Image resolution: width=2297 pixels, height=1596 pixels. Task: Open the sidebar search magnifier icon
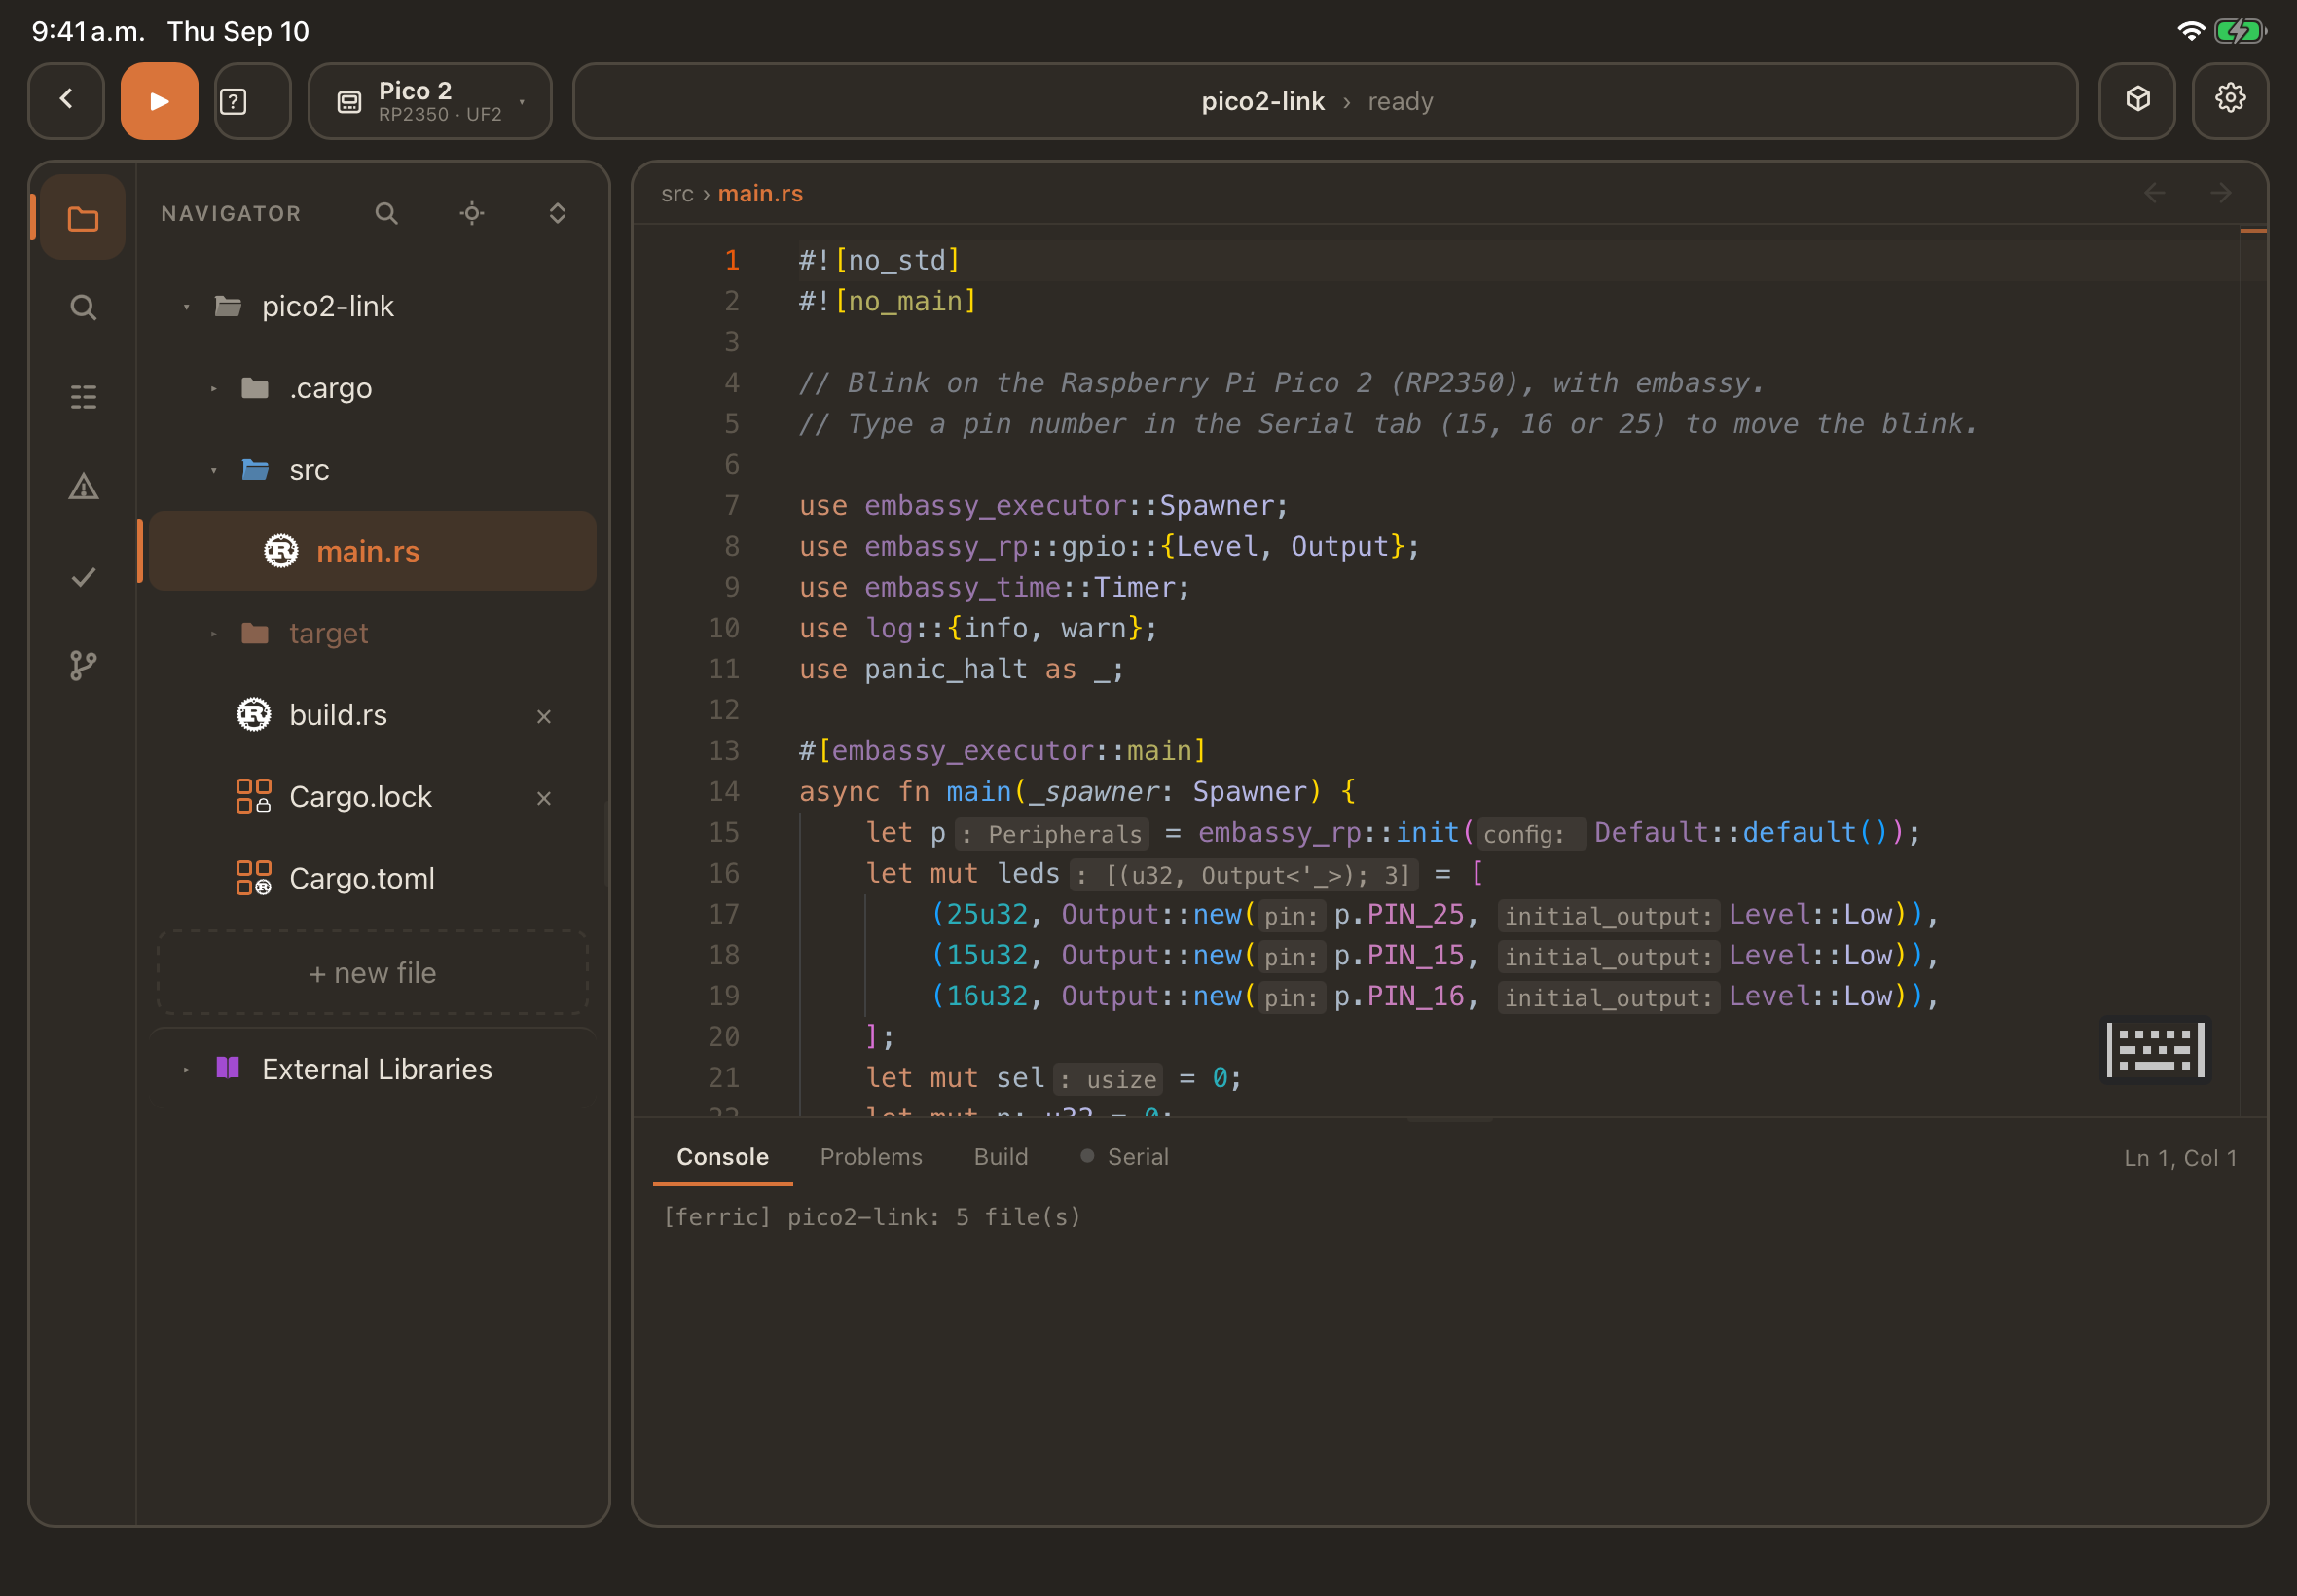83,307
